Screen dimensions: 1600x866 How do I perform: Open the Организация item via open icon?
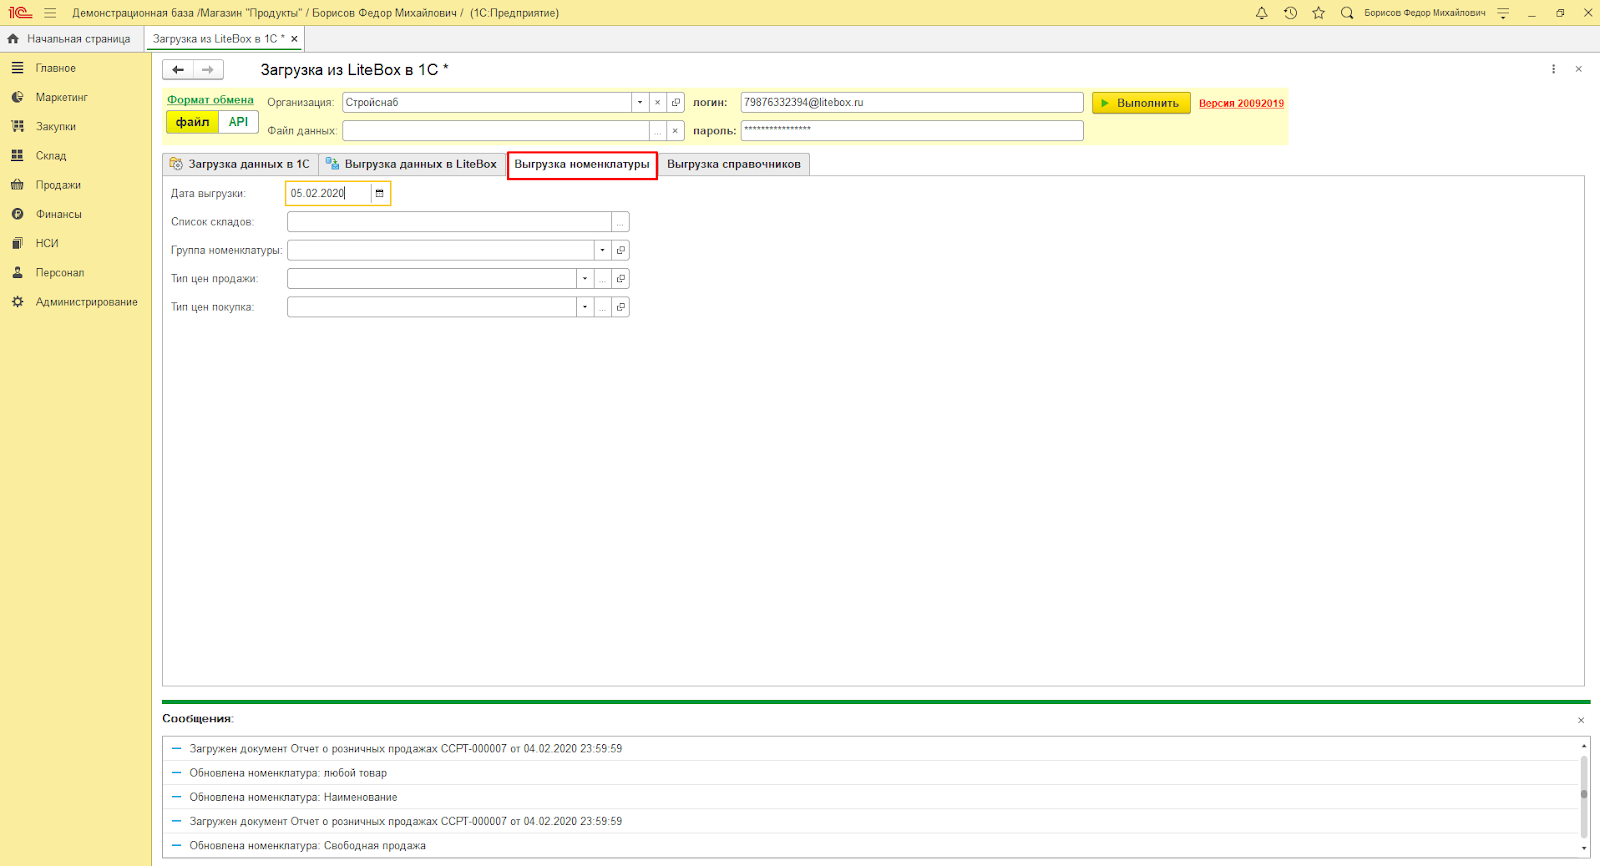(x=676, y=102)
